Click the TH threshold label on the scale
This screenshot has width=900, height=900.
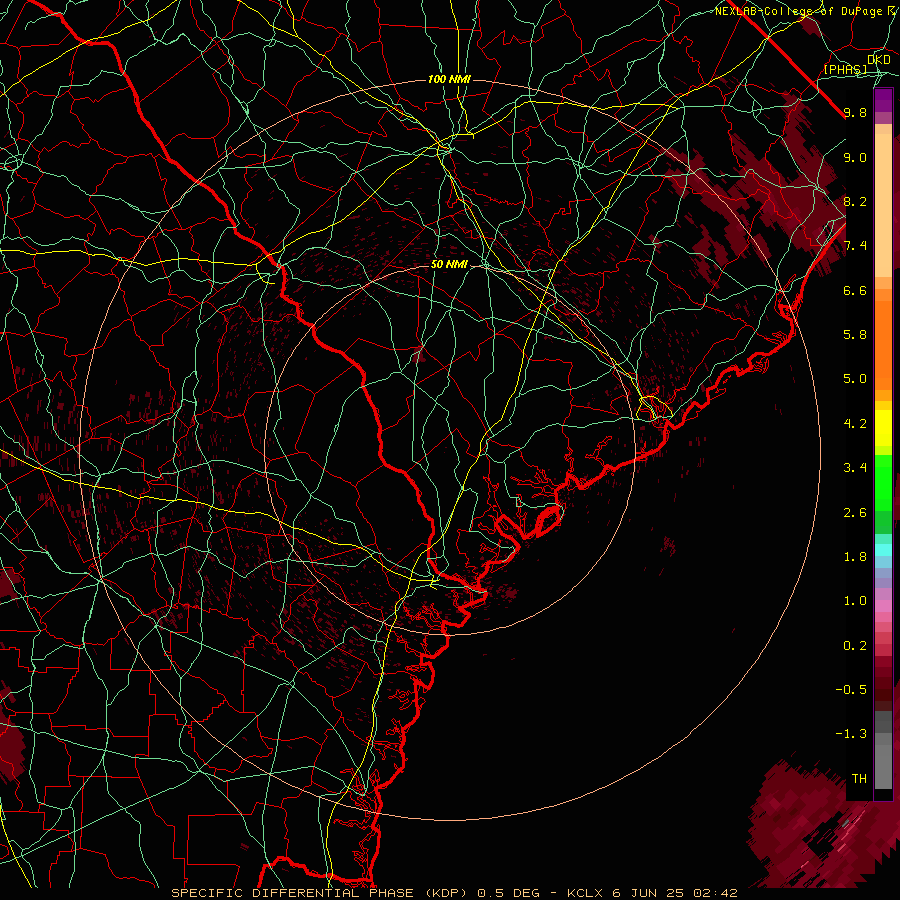click(859, 779)
